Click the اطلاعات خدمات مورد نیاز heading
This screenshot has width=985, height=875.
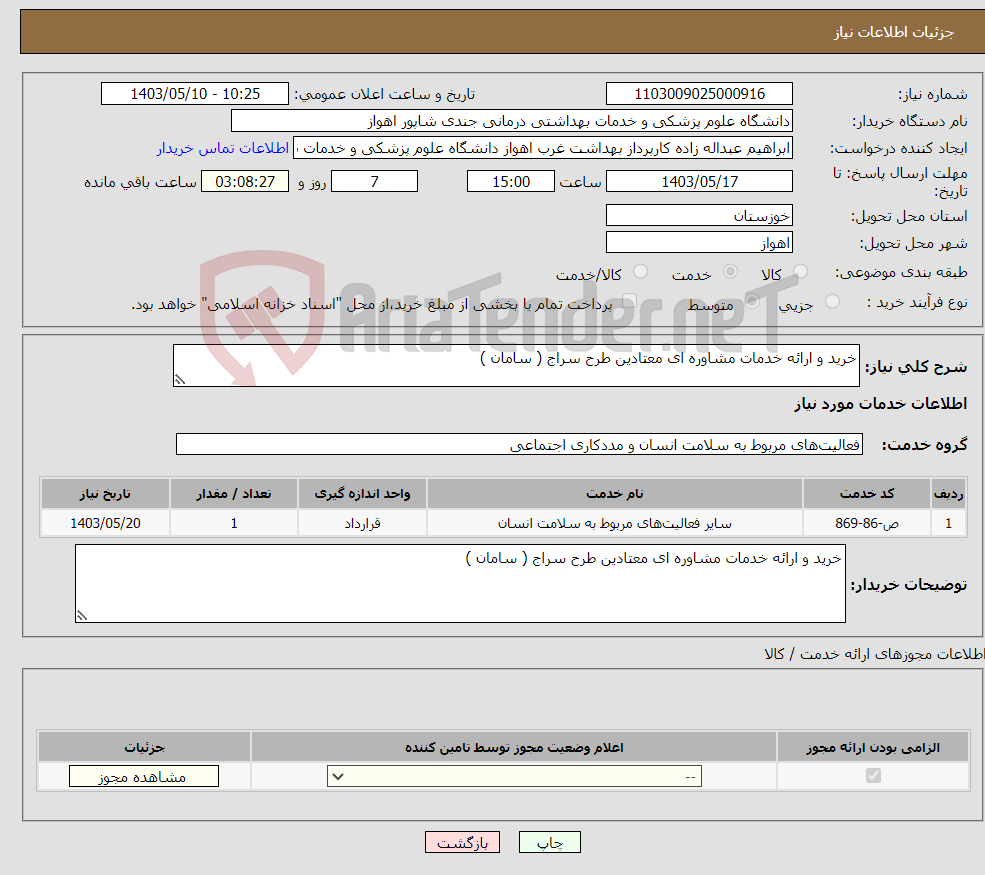point(880,403)
